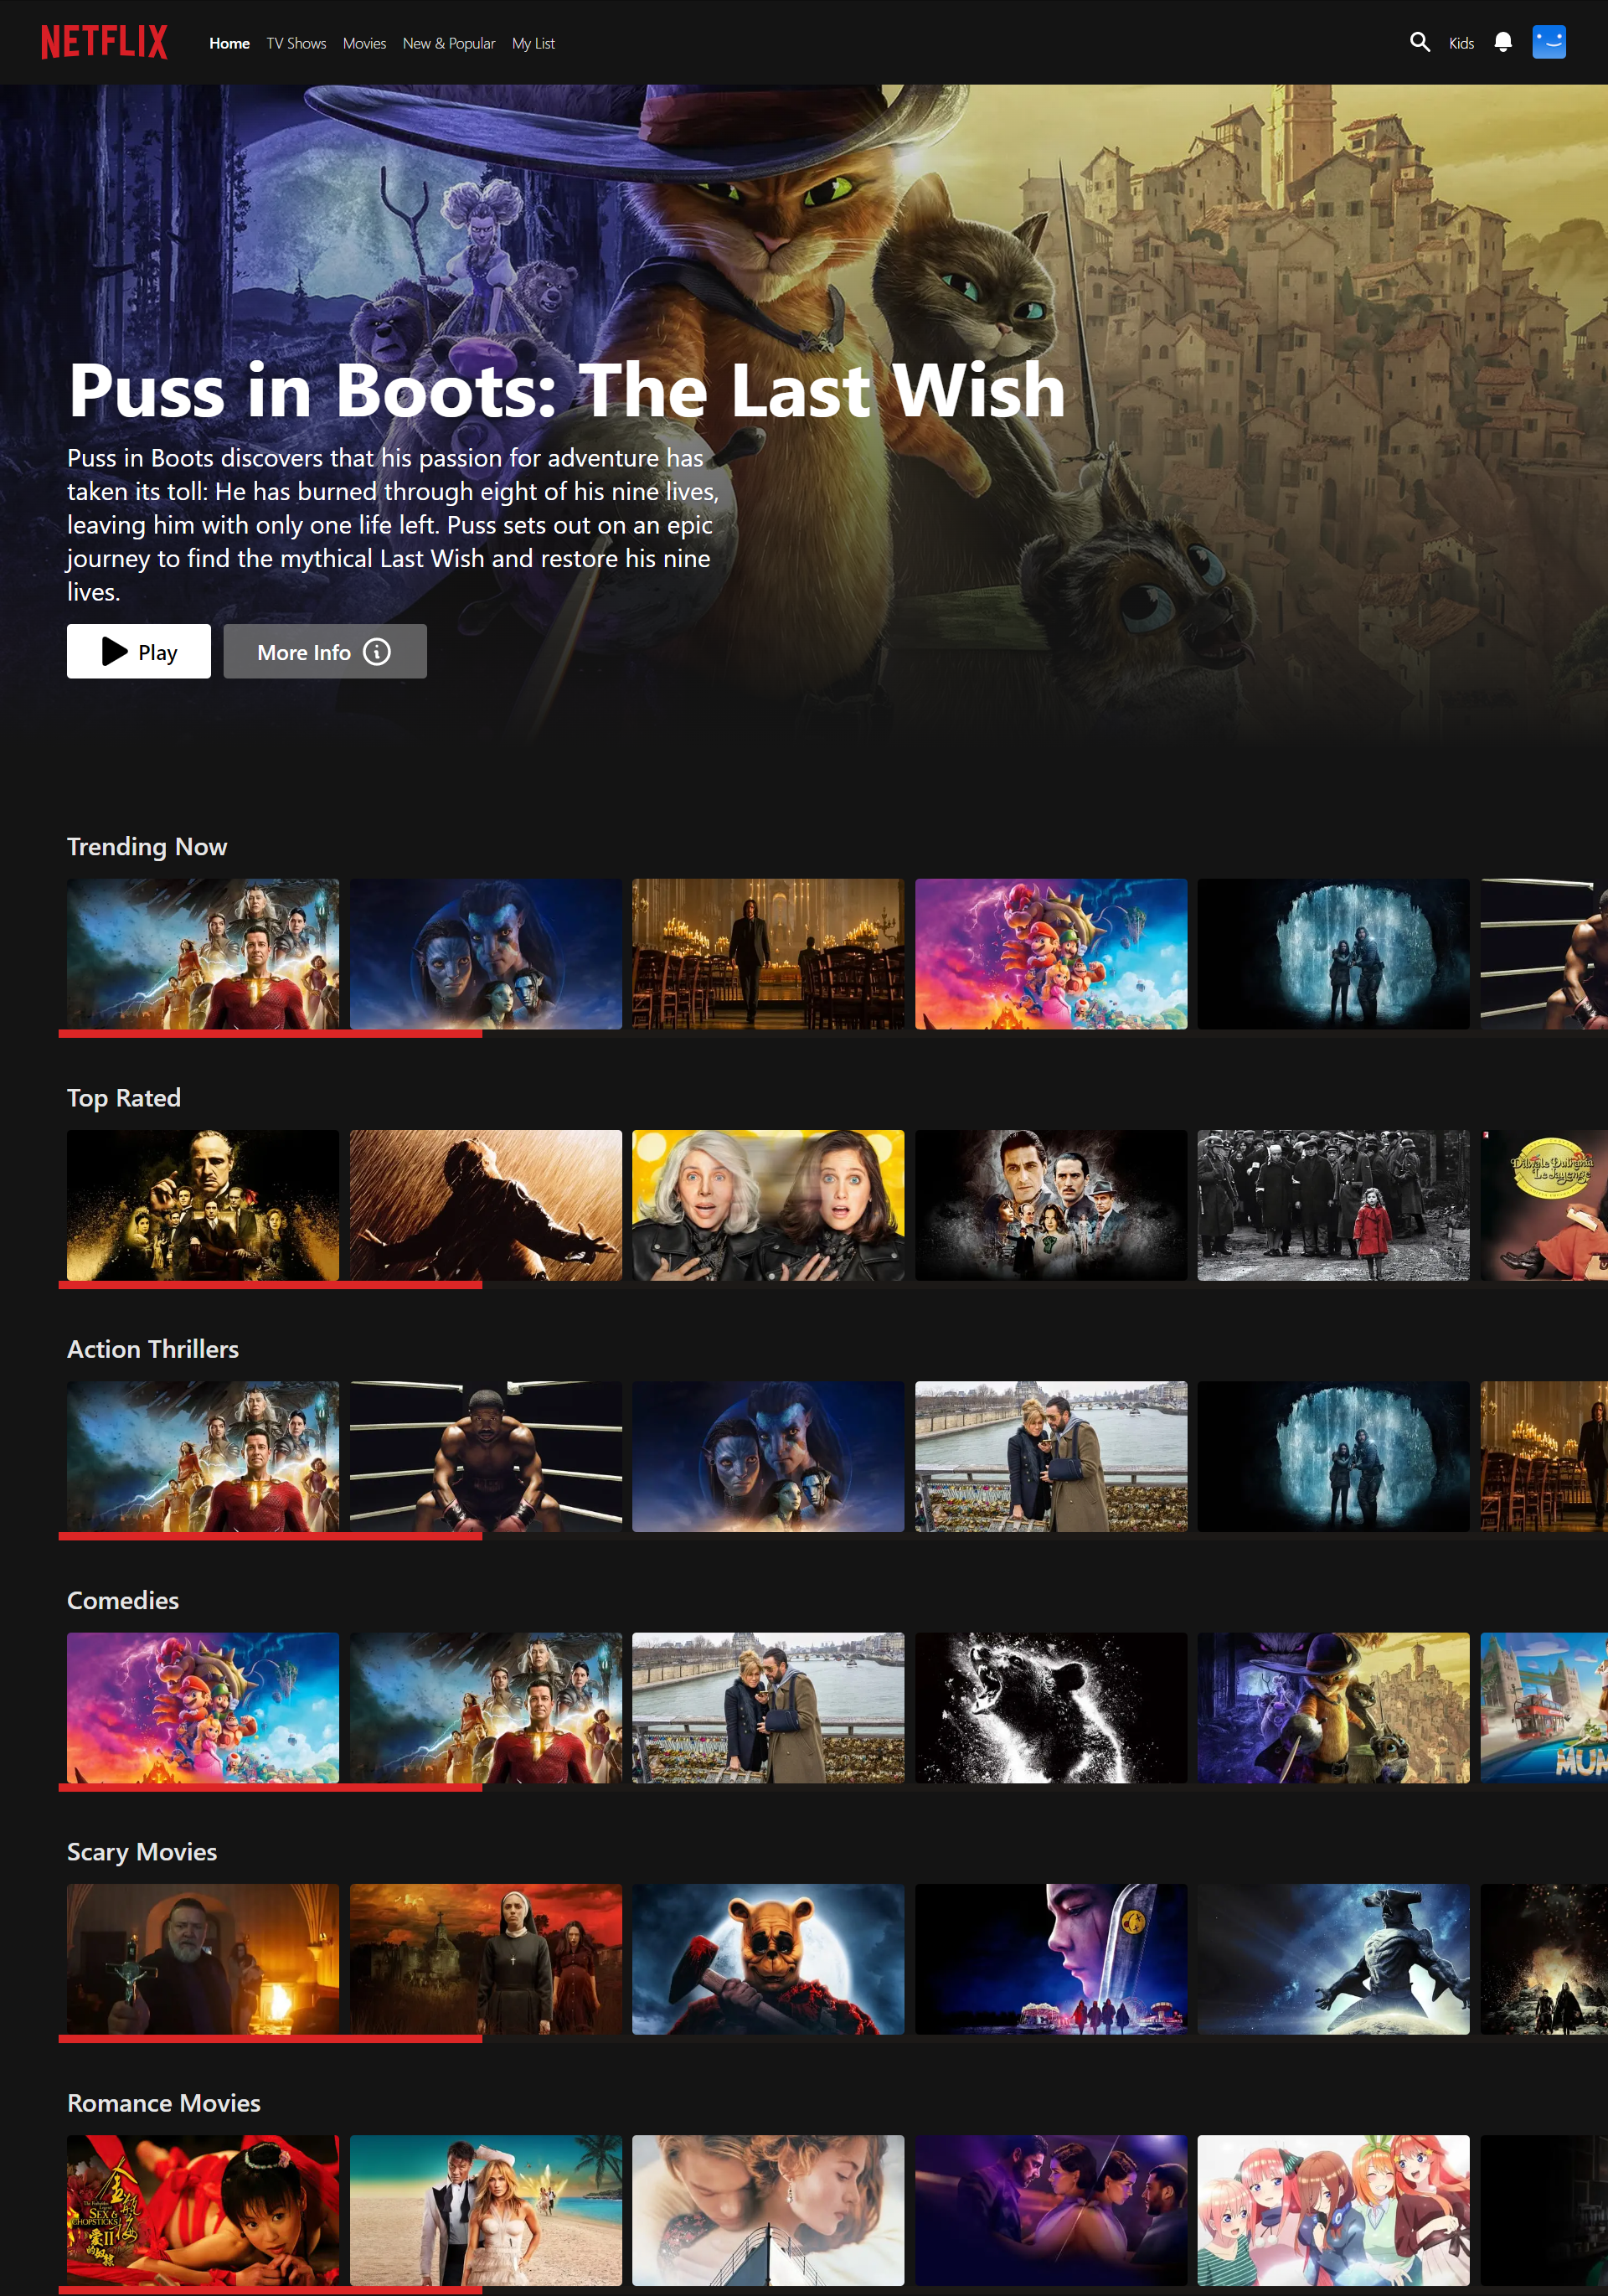Screen dimensions: 1608x2296
Task: Open the white bear thumbnail in Comedies
Action: pos(1051,1707)
